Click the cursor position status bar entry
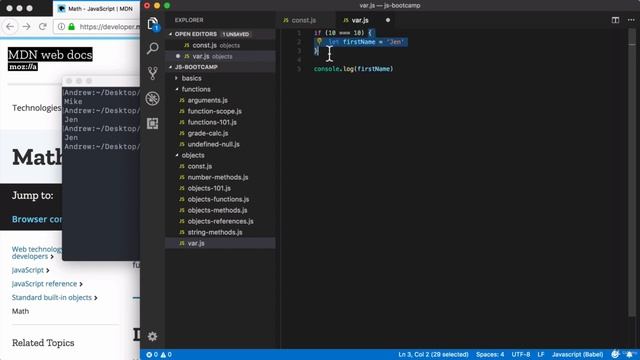The image size is (640, 360). (x=433, y=355)
